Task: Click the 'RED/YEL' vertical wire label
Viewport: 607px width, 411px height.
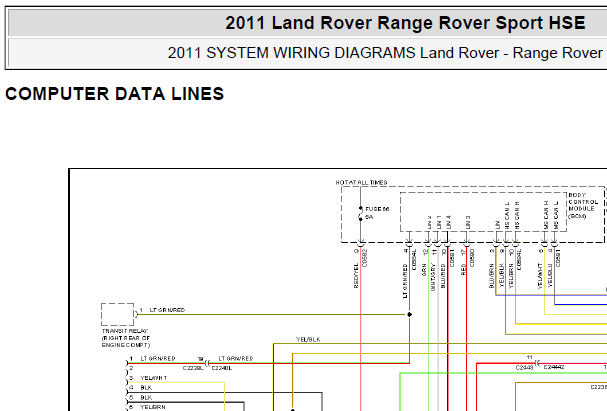Action: pyautogui.click(x=356, y=276)
